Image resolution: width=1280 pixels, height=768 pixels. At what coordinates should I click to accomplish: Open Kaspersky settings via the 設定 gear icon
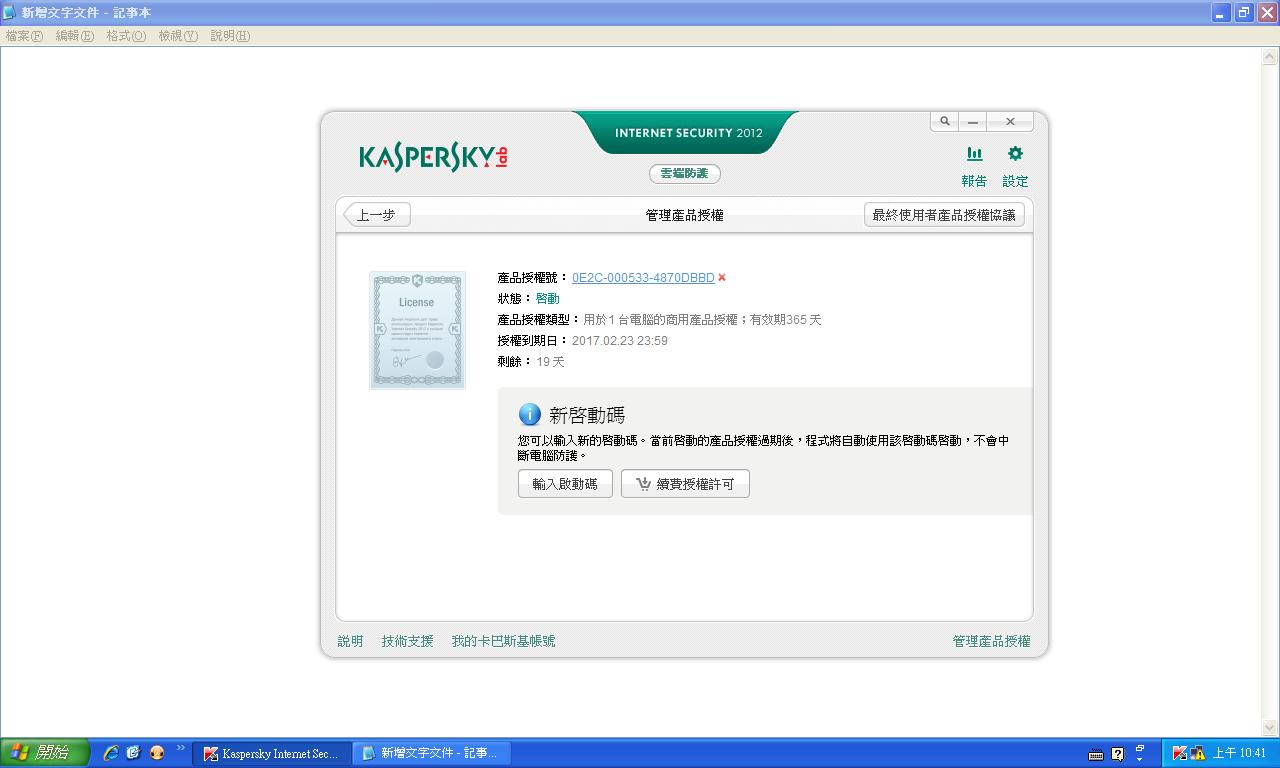pyautogui.click(x=1014, y=163)
